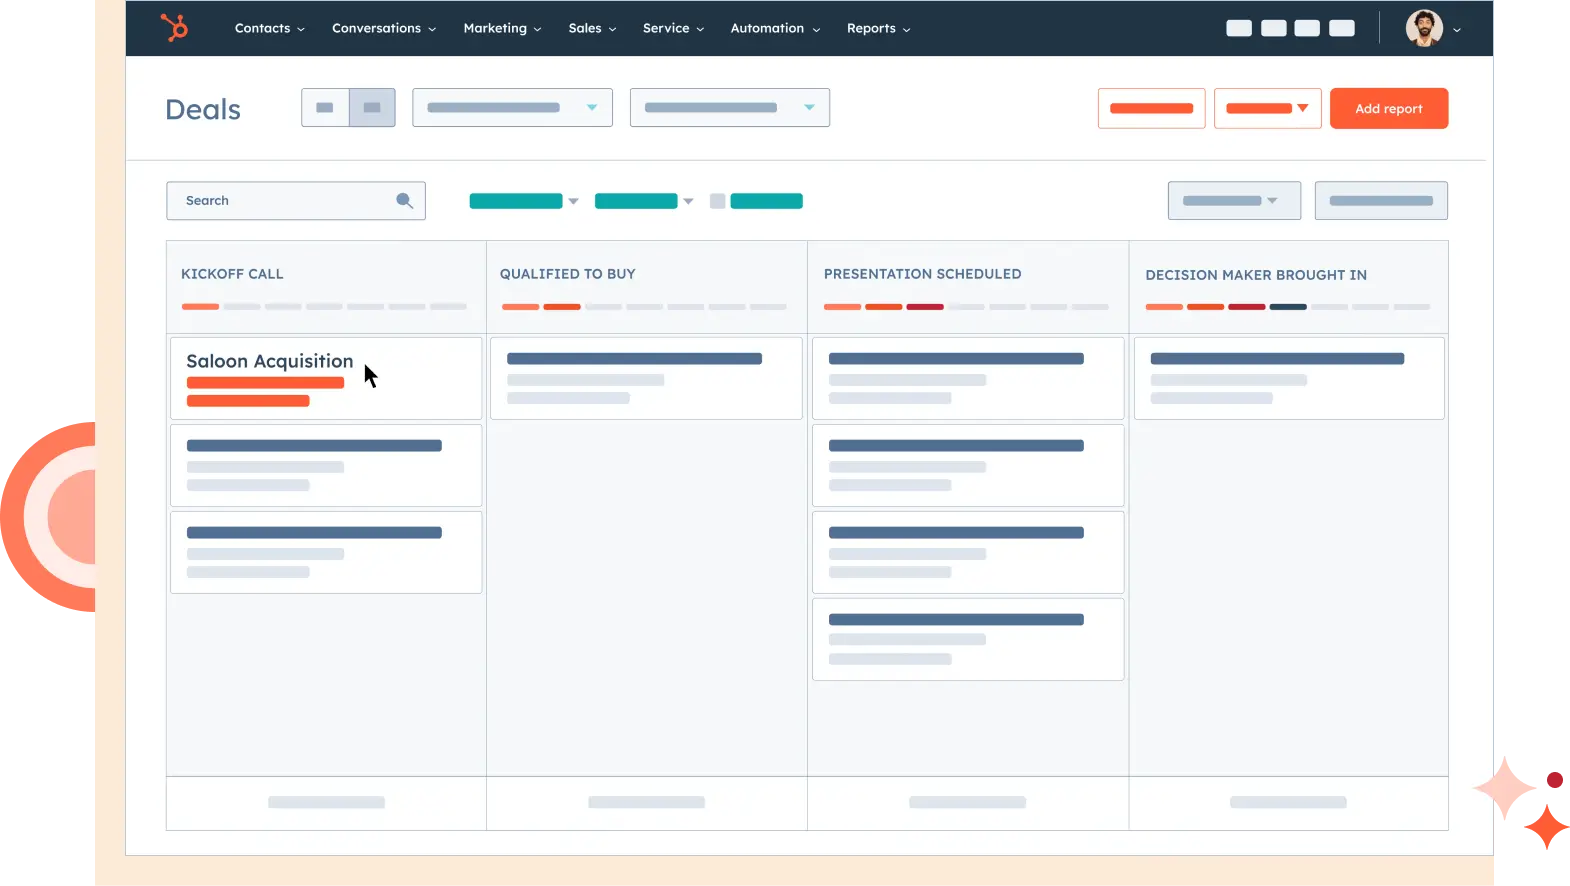Click the last white icon before avatar
1570x886 pixels.
pos(1342,28)
